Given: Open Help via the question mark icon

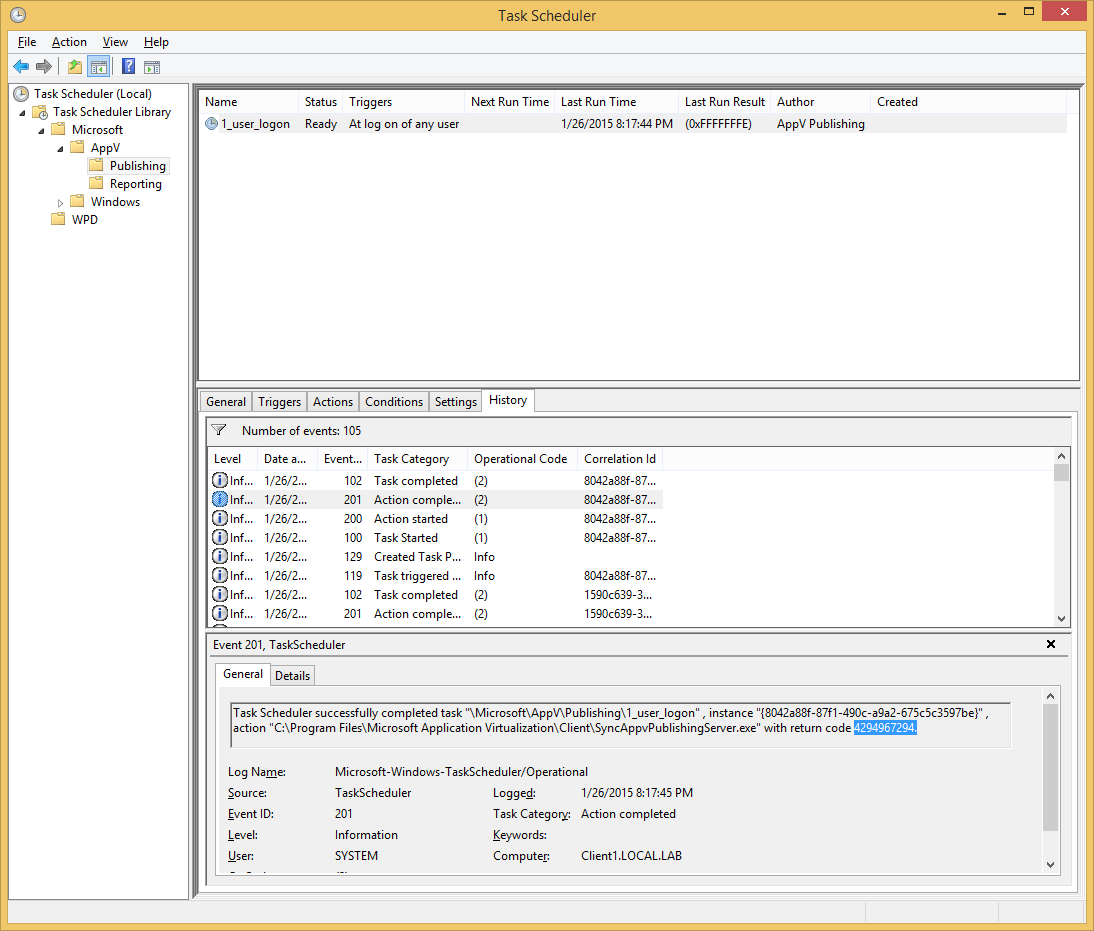Looking at the screenshot, I should (x=128, y=67).
